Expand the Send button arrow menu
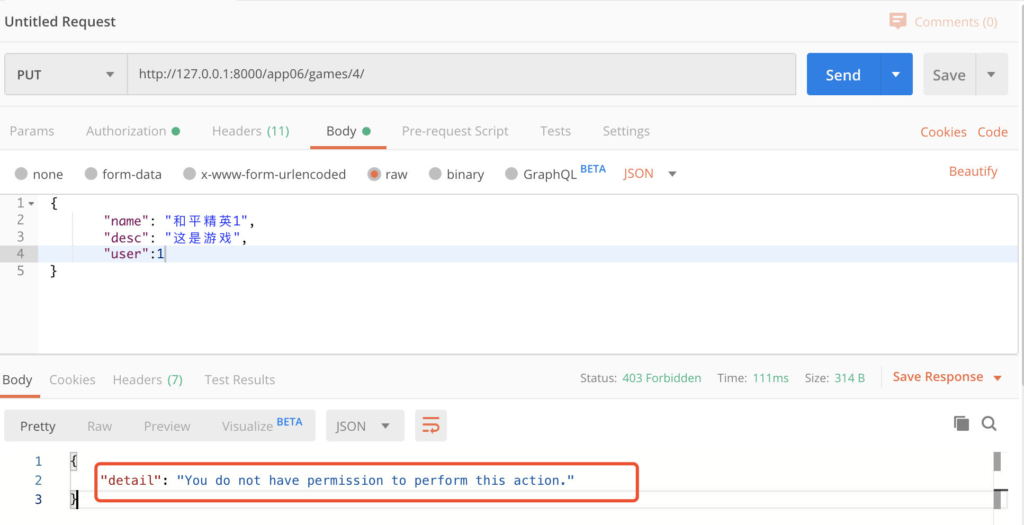Viewport: 1024px width, 525px height. pyautogui.click(x=896, y=74)
